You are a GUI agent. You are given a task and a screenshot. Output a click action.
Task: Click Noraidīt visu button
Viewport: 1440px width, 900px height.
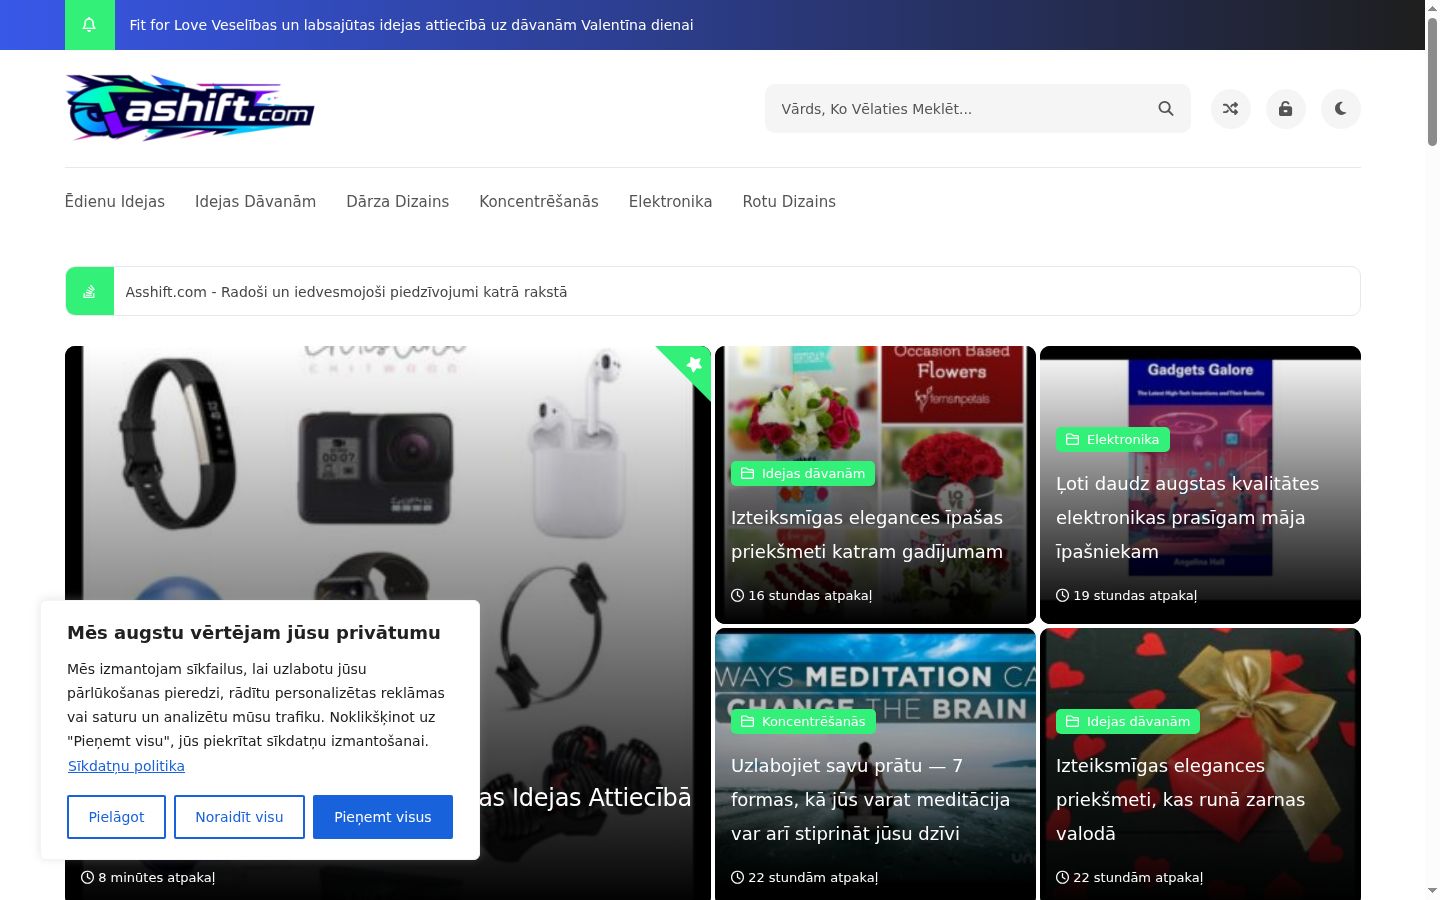pos(239,817)
